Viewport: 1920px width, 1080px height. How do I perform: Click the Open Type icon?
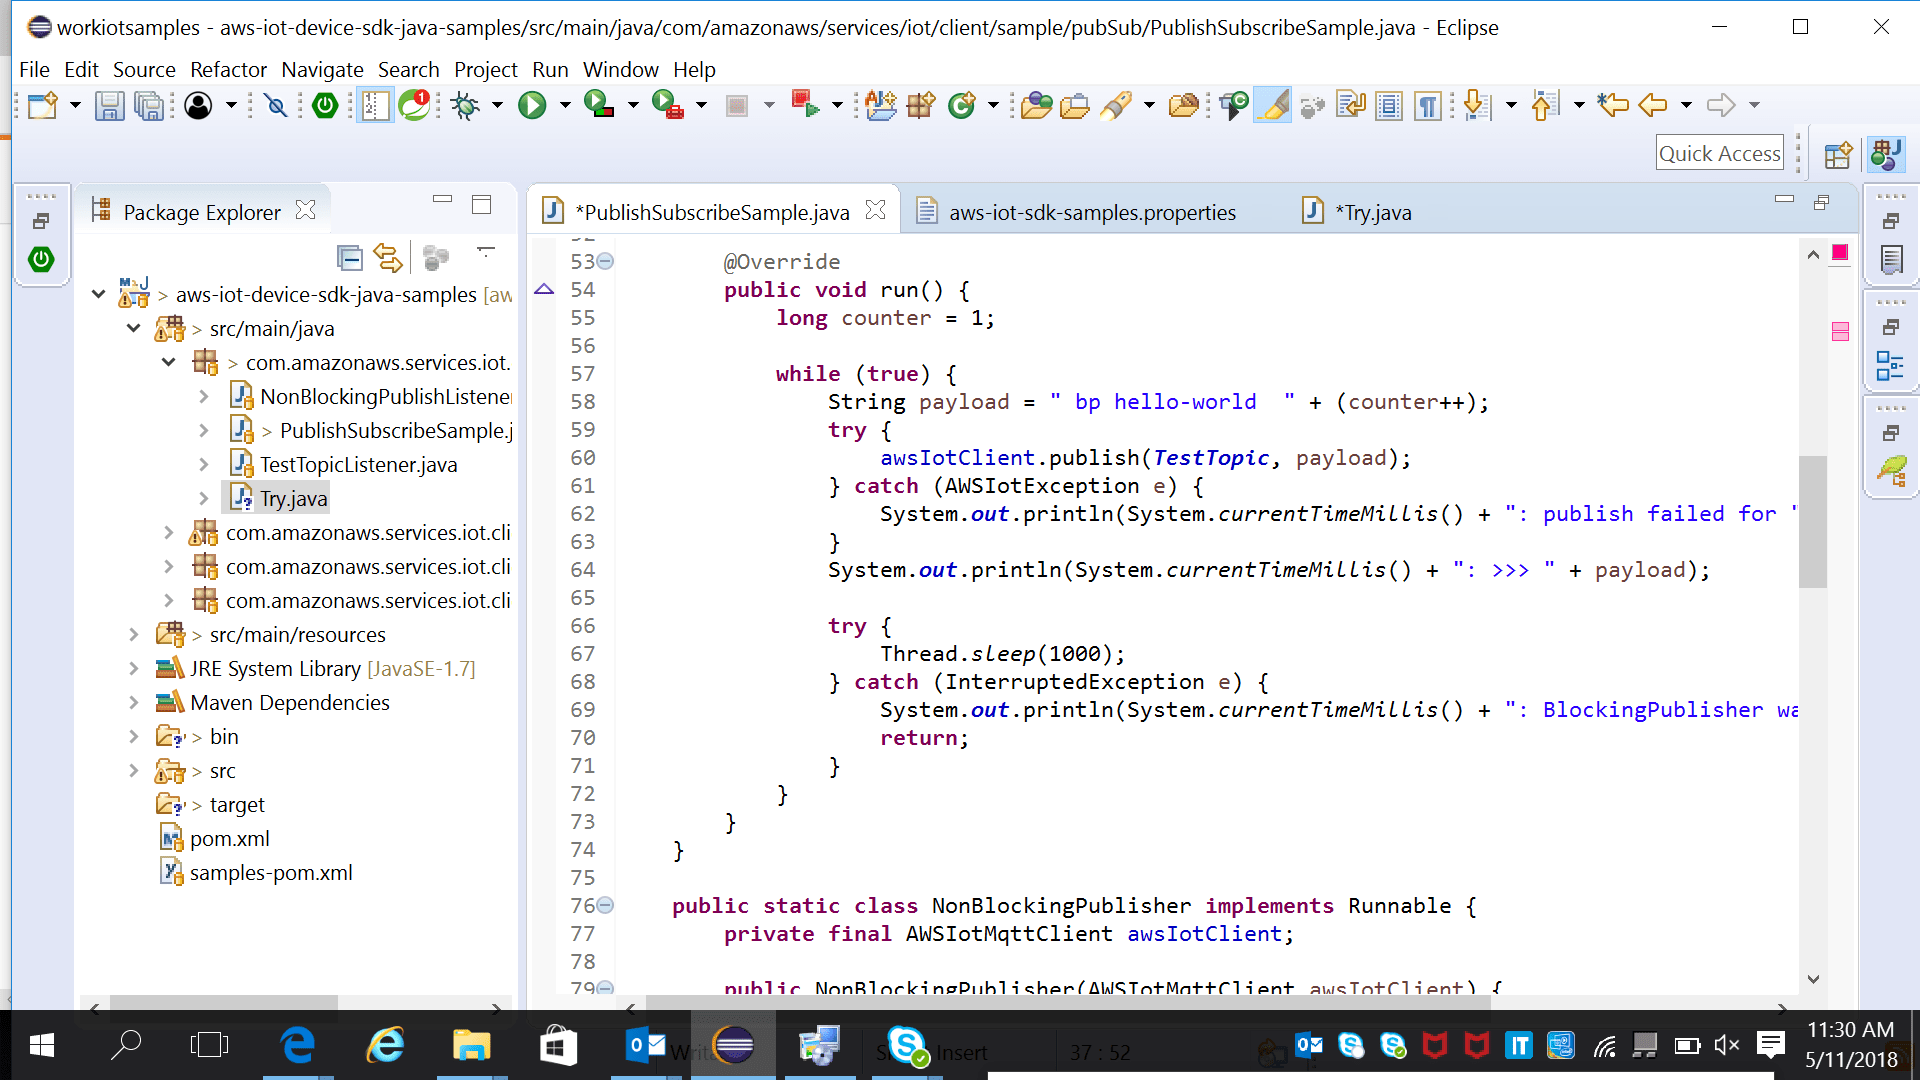pyautogui.click(x=1037, y=105)
